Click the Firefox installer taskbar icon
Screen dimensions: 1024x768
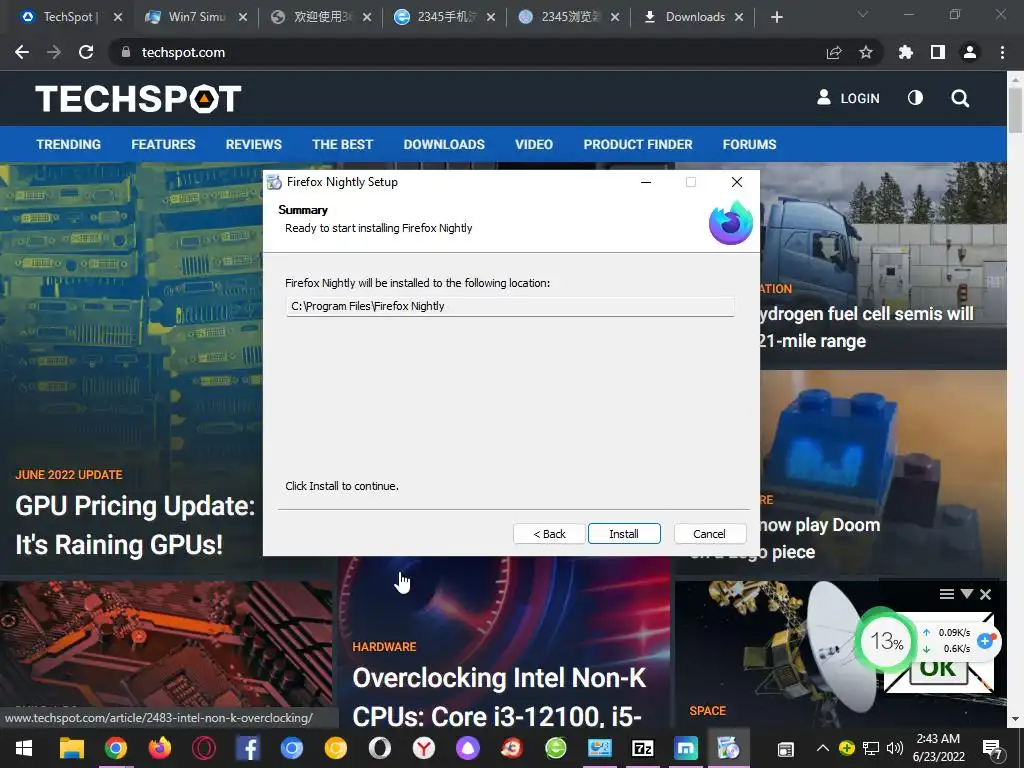click(729, 748)
